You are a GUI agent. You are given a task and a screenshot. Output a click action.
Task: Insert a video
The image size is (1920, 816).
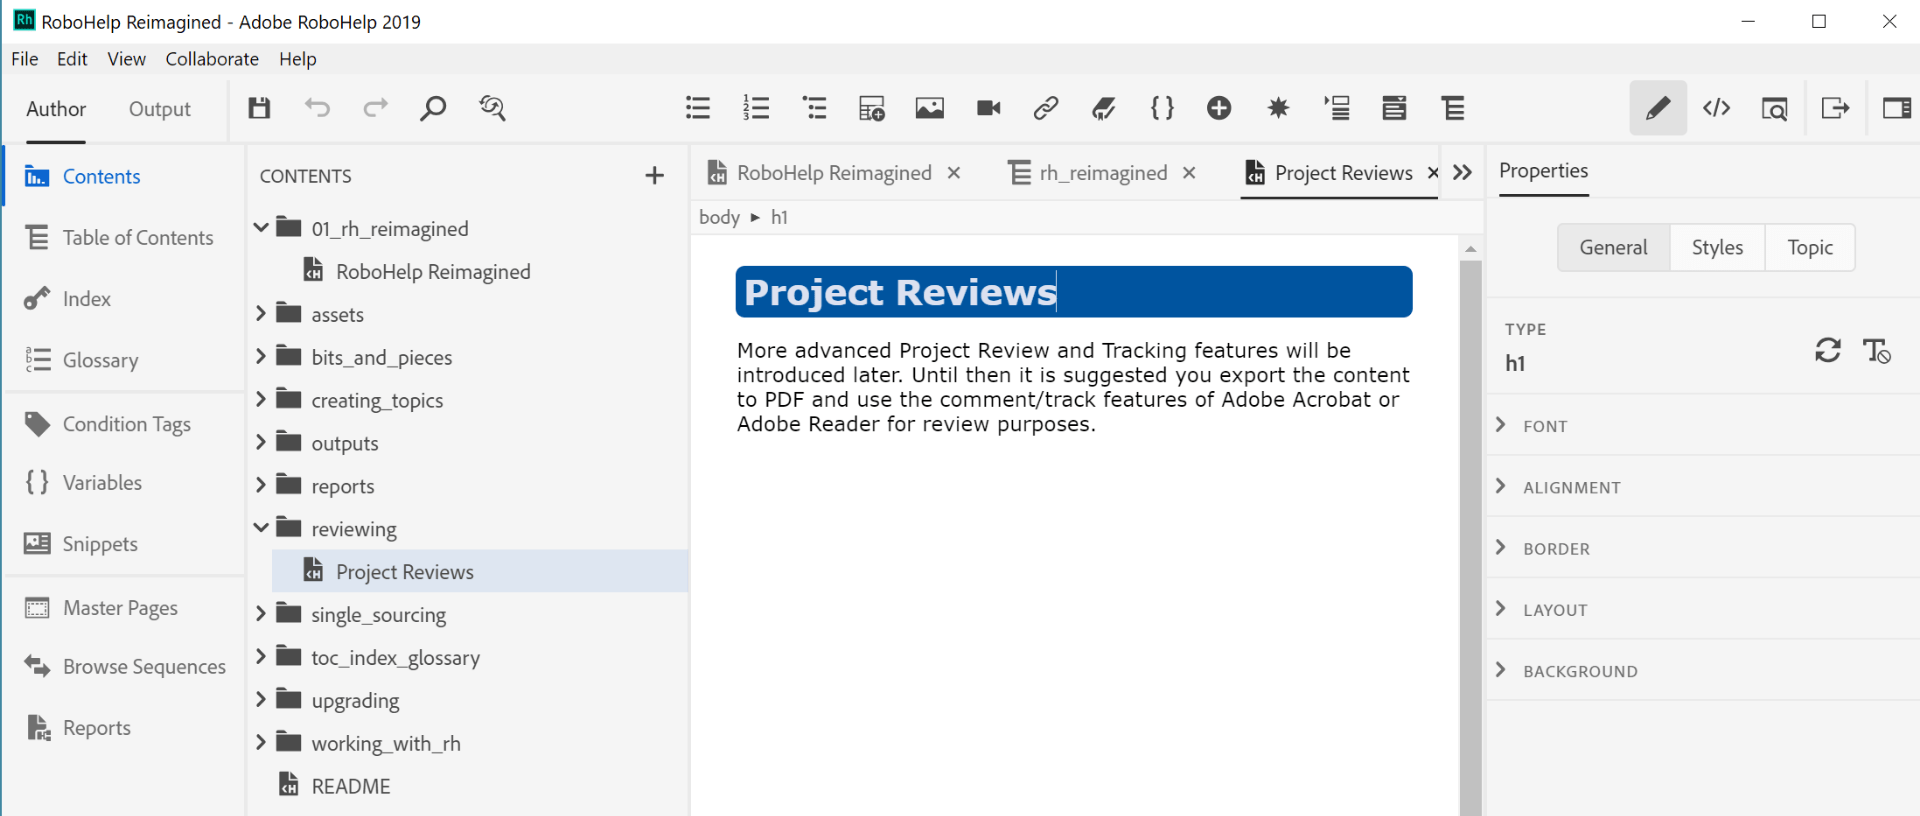point(988,108)
